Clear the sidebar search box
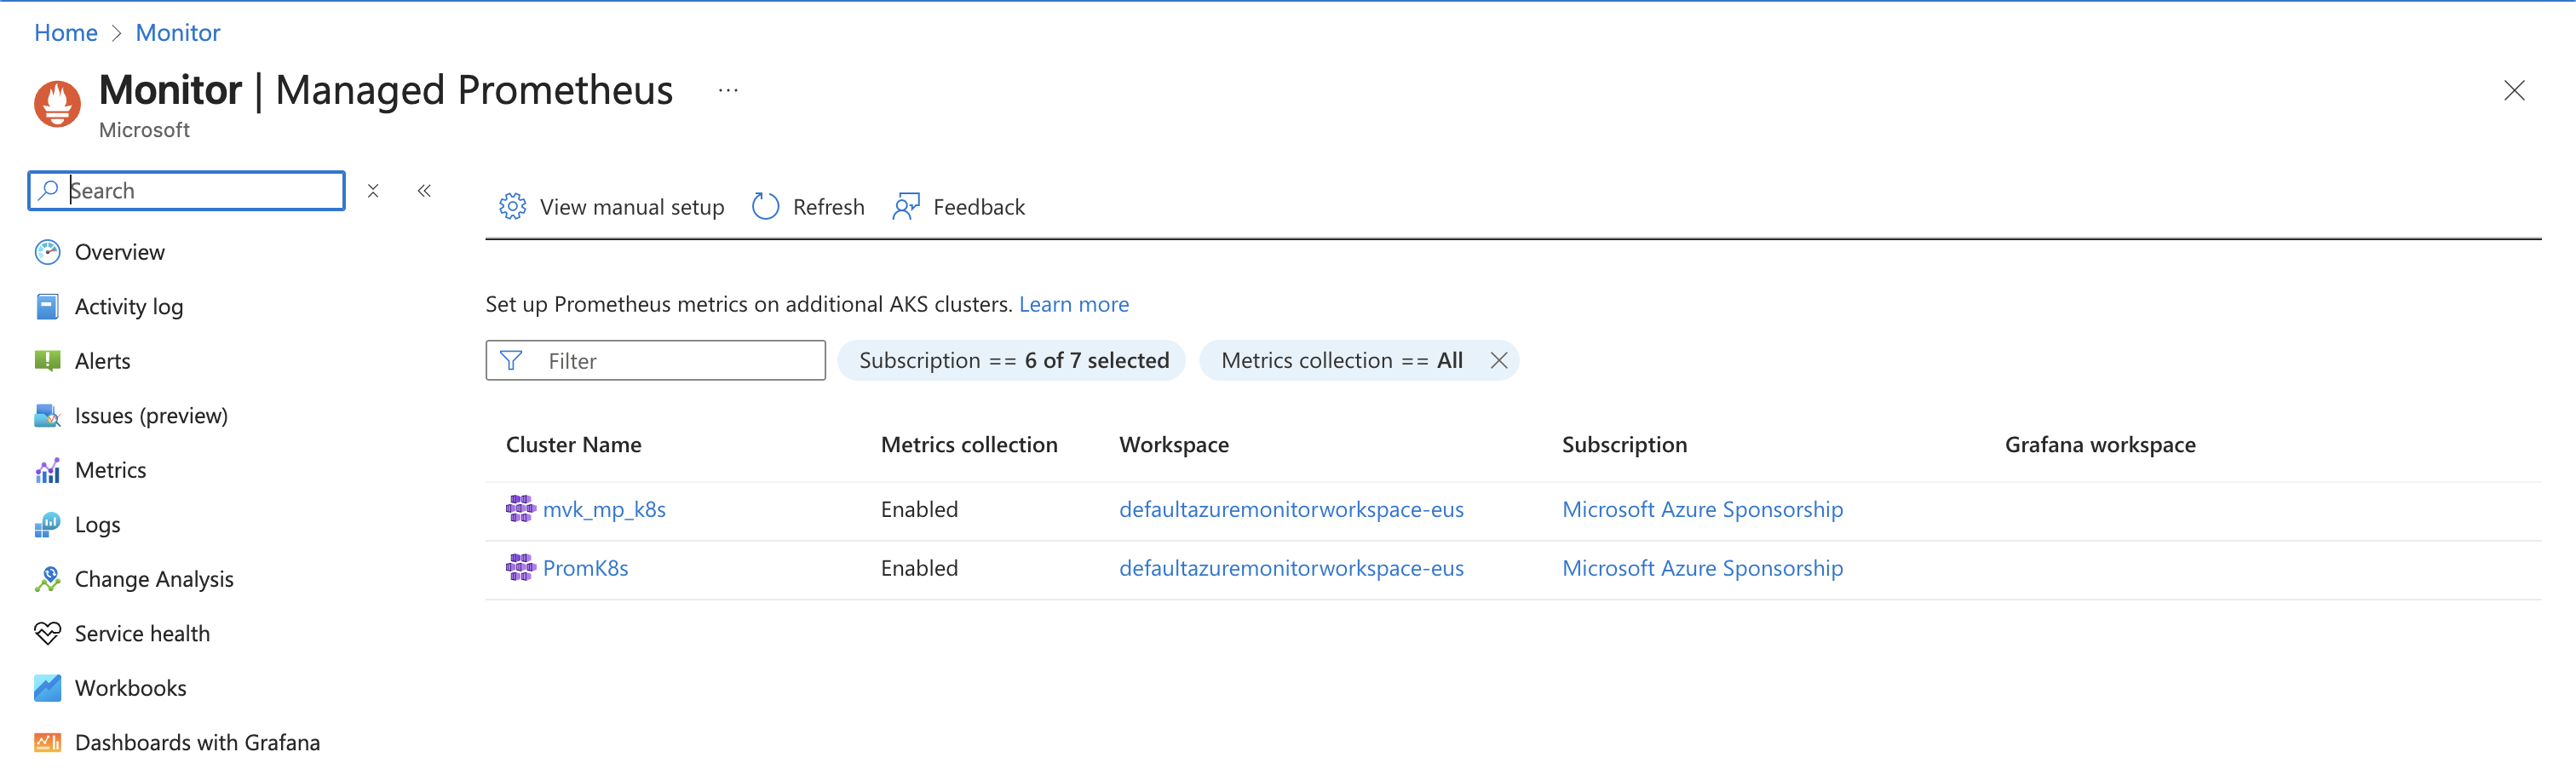The height and width of the screenshot is (775, 2576). click(373, 191)
